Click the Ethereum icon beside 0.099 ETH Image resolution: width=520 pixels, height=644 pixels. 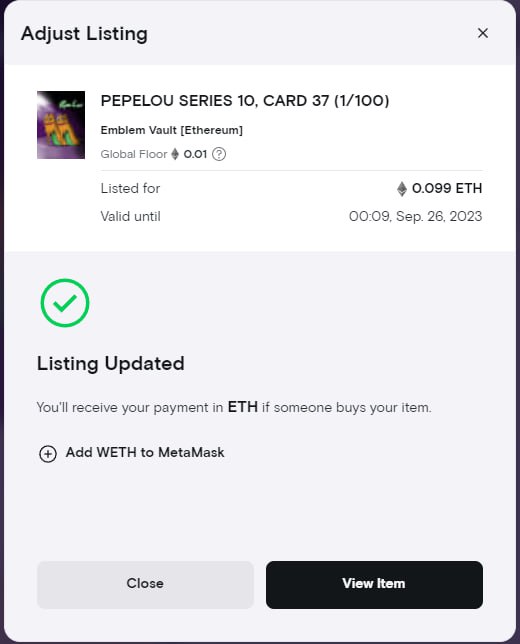coord(402,189)
